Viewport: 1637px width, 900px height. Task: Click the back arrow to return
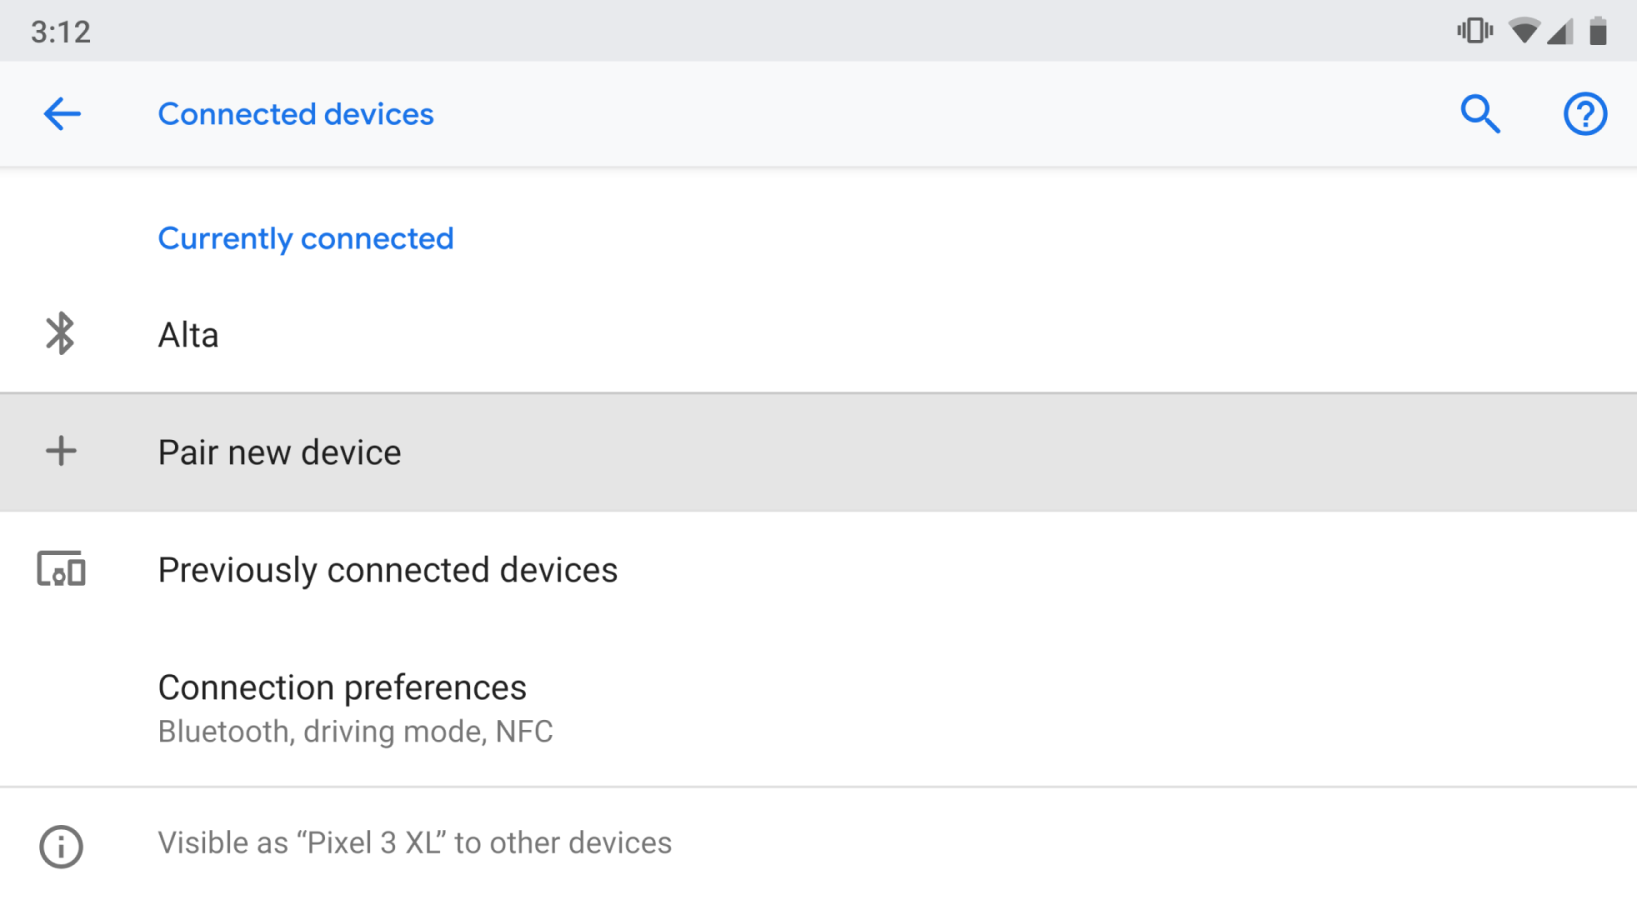[x=62, y=114]
